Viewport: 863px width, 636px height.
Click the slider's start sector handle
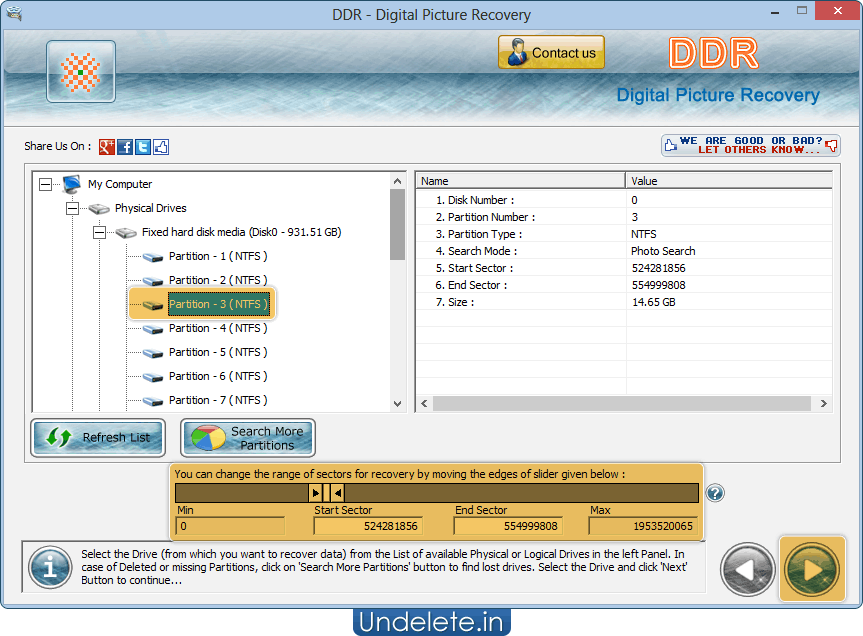(x=315, y=493)
